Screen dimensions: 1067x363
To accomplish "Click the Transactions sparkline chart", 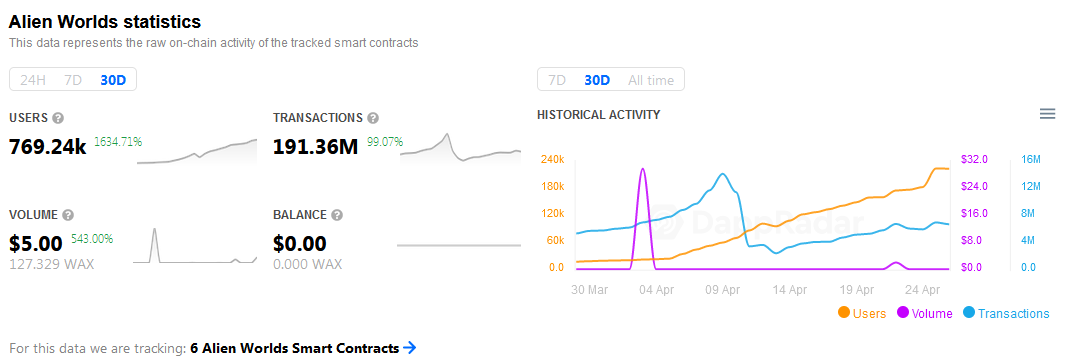I will pyautogui.click(x=460, y=147).
